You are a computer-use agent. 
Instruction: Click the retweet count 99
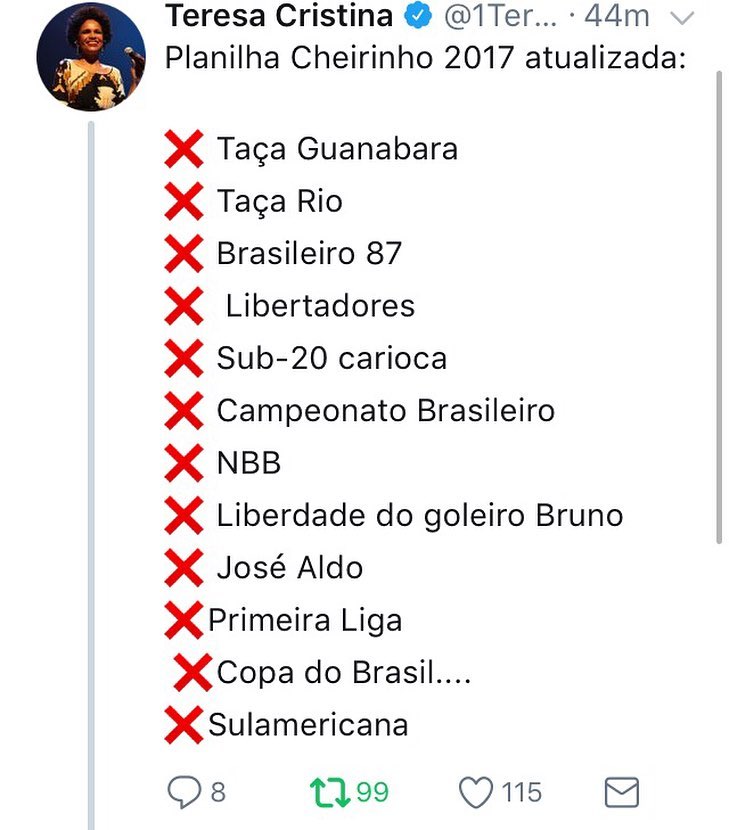point(373,793)
